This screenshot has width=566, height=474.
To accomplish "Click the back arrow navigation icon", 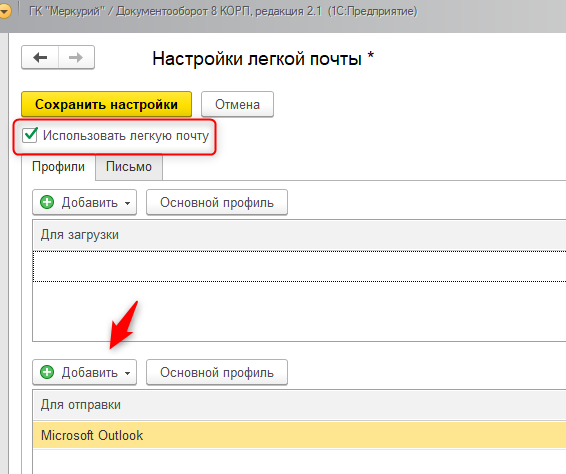I will [x=40, y=57].
